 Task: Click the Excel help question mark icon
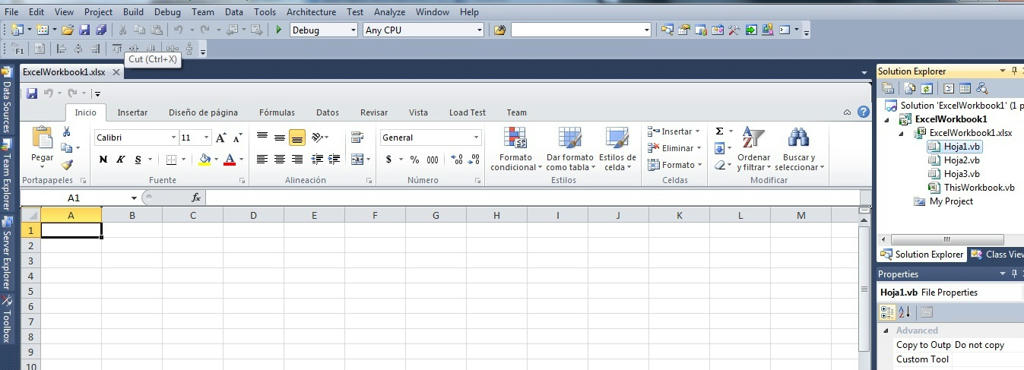tap(863, 112)
